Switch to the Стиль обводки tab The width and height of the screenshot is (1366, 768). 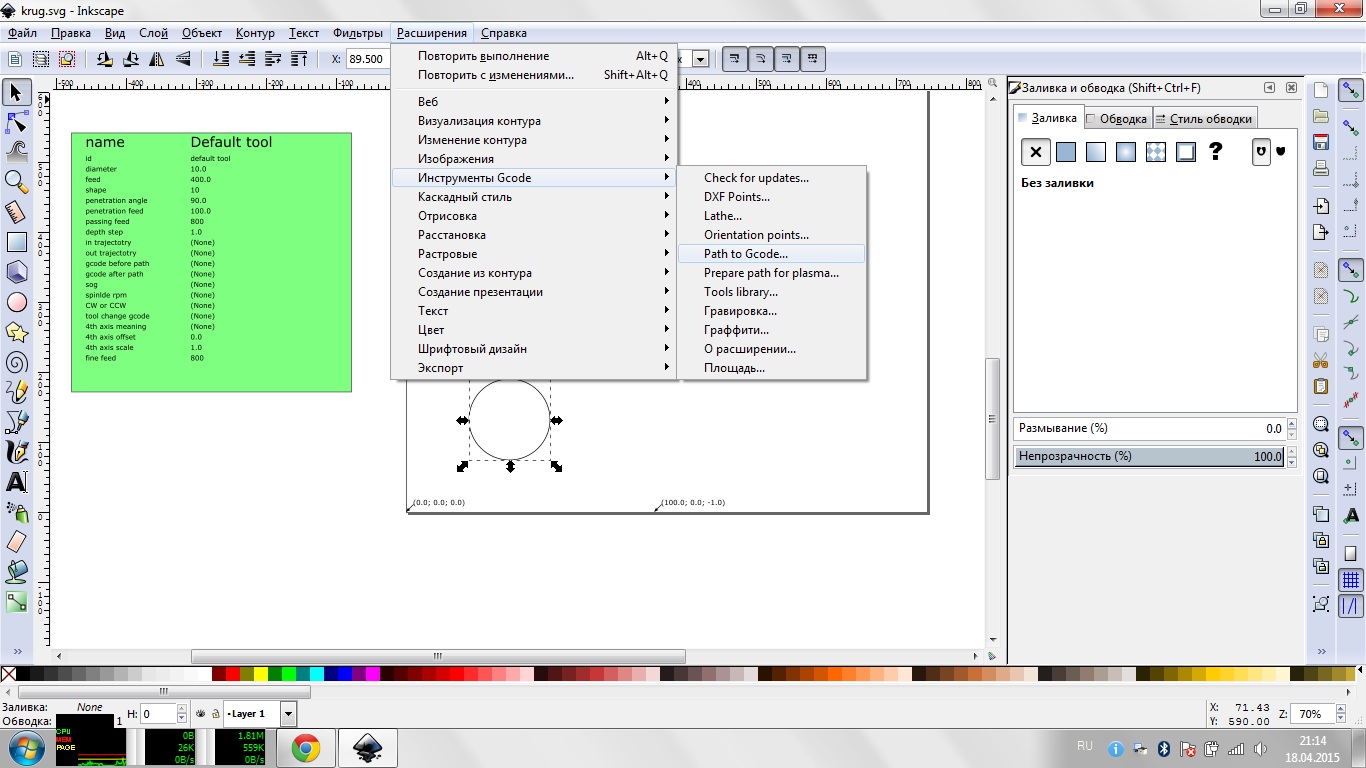click(x=1204, y=118)
